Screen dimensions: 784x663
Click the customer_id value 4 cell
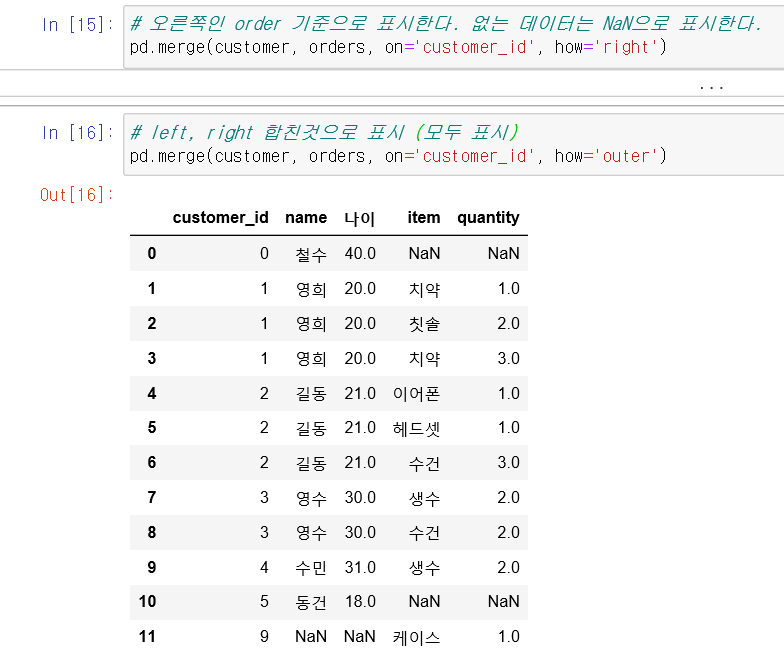(264, 568)
